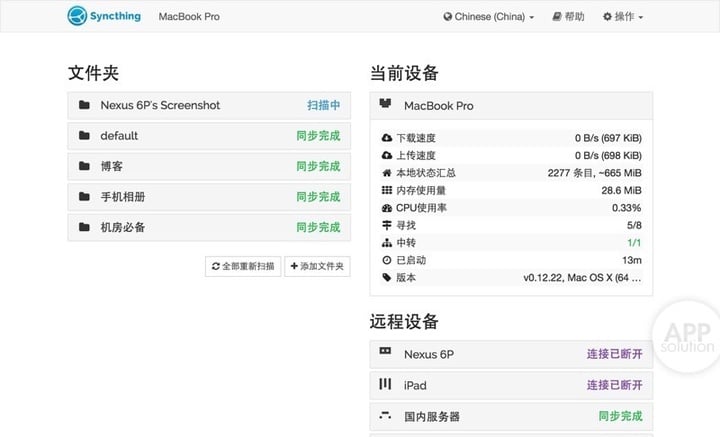Click the 添加文件夹 add folder button
Viewport: 720px width, 437px height.
(317, 266)
